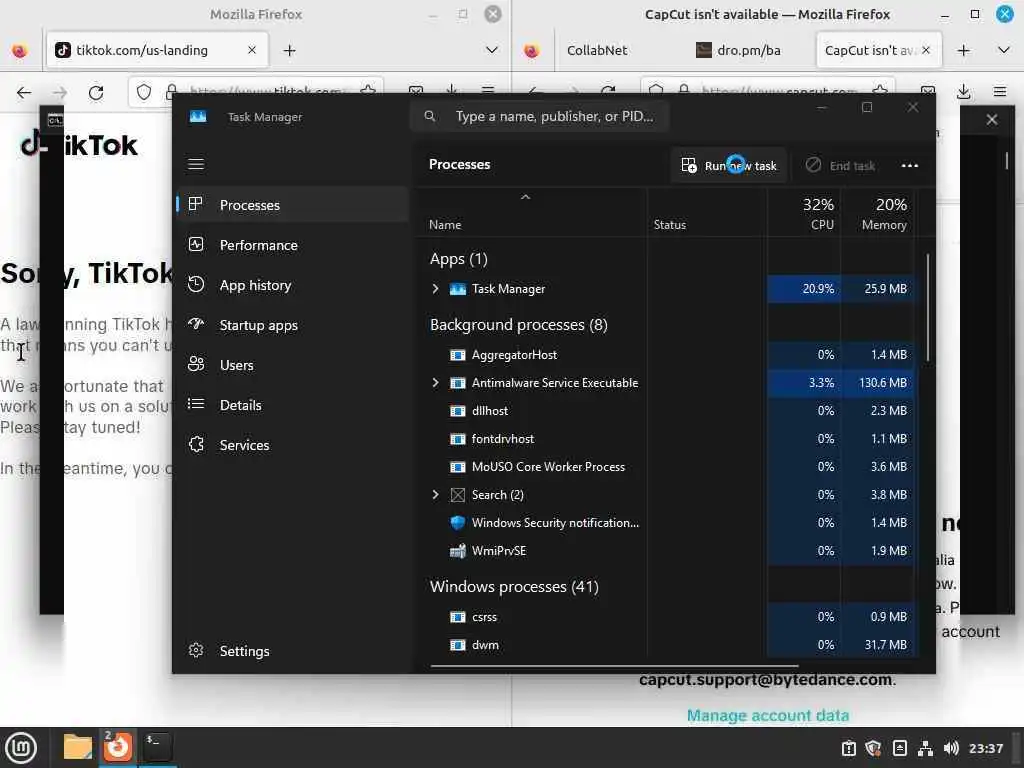
Task: Open new tab in CapCut Firefox window
Action: 963,50
